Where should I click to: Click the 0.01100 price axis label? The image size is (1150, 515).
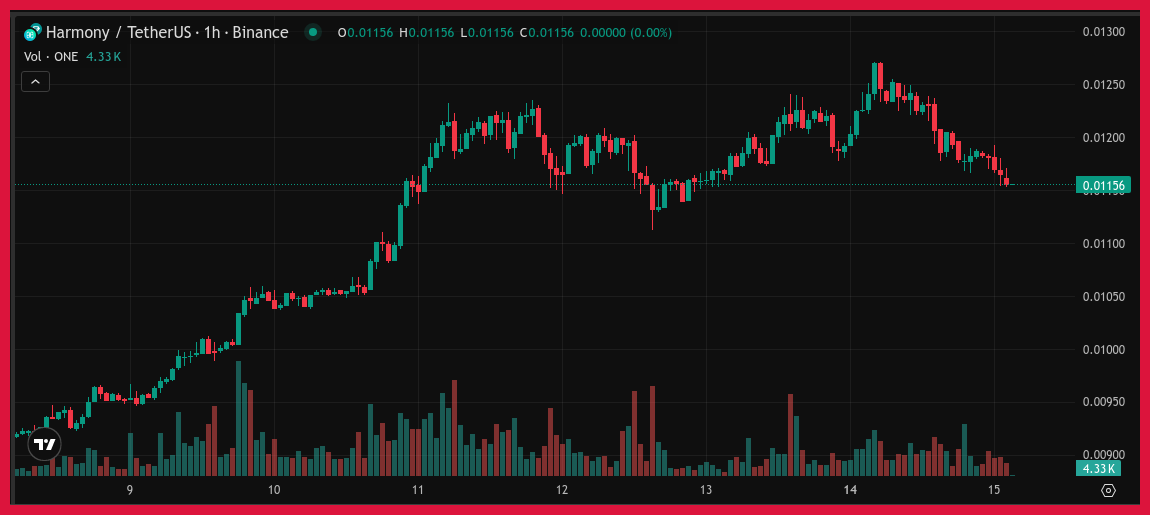pos(1104,244)
